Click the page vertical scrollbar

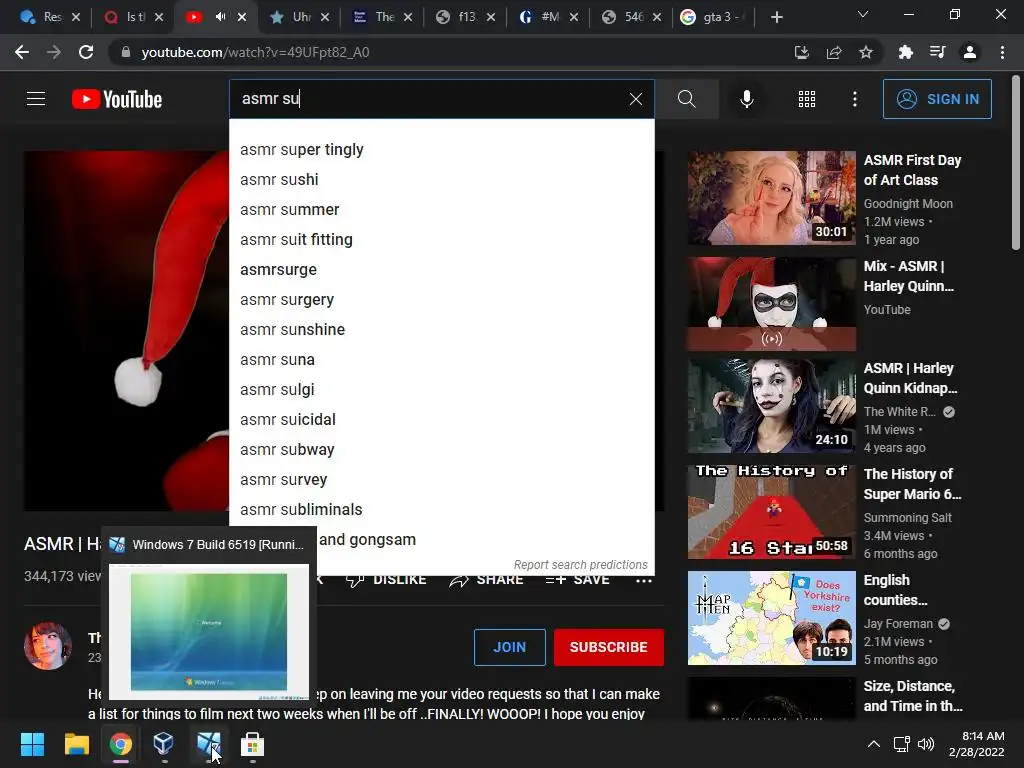click(x=1016, y=163)
